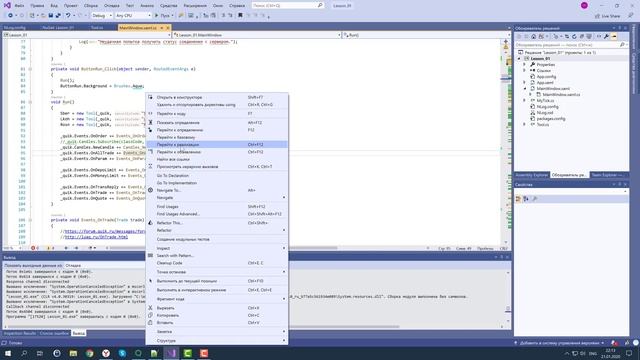
Task: Open taskbar search magnifier
Action: 24,353
